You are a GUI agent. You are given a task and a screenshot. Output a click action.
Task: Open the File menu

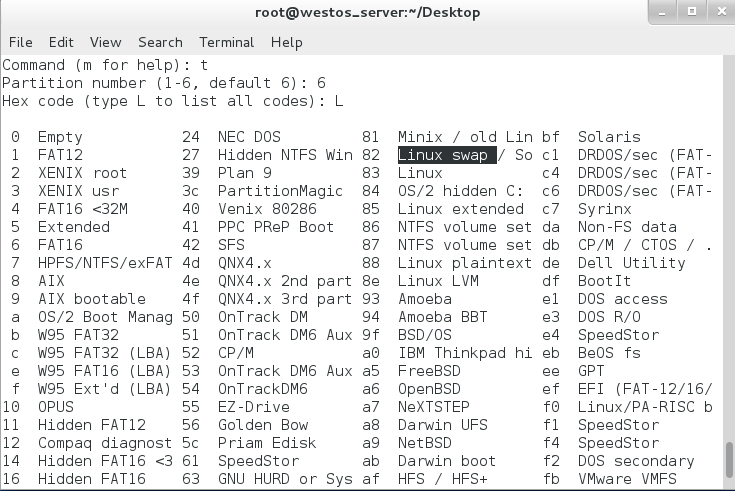[21, 42]
